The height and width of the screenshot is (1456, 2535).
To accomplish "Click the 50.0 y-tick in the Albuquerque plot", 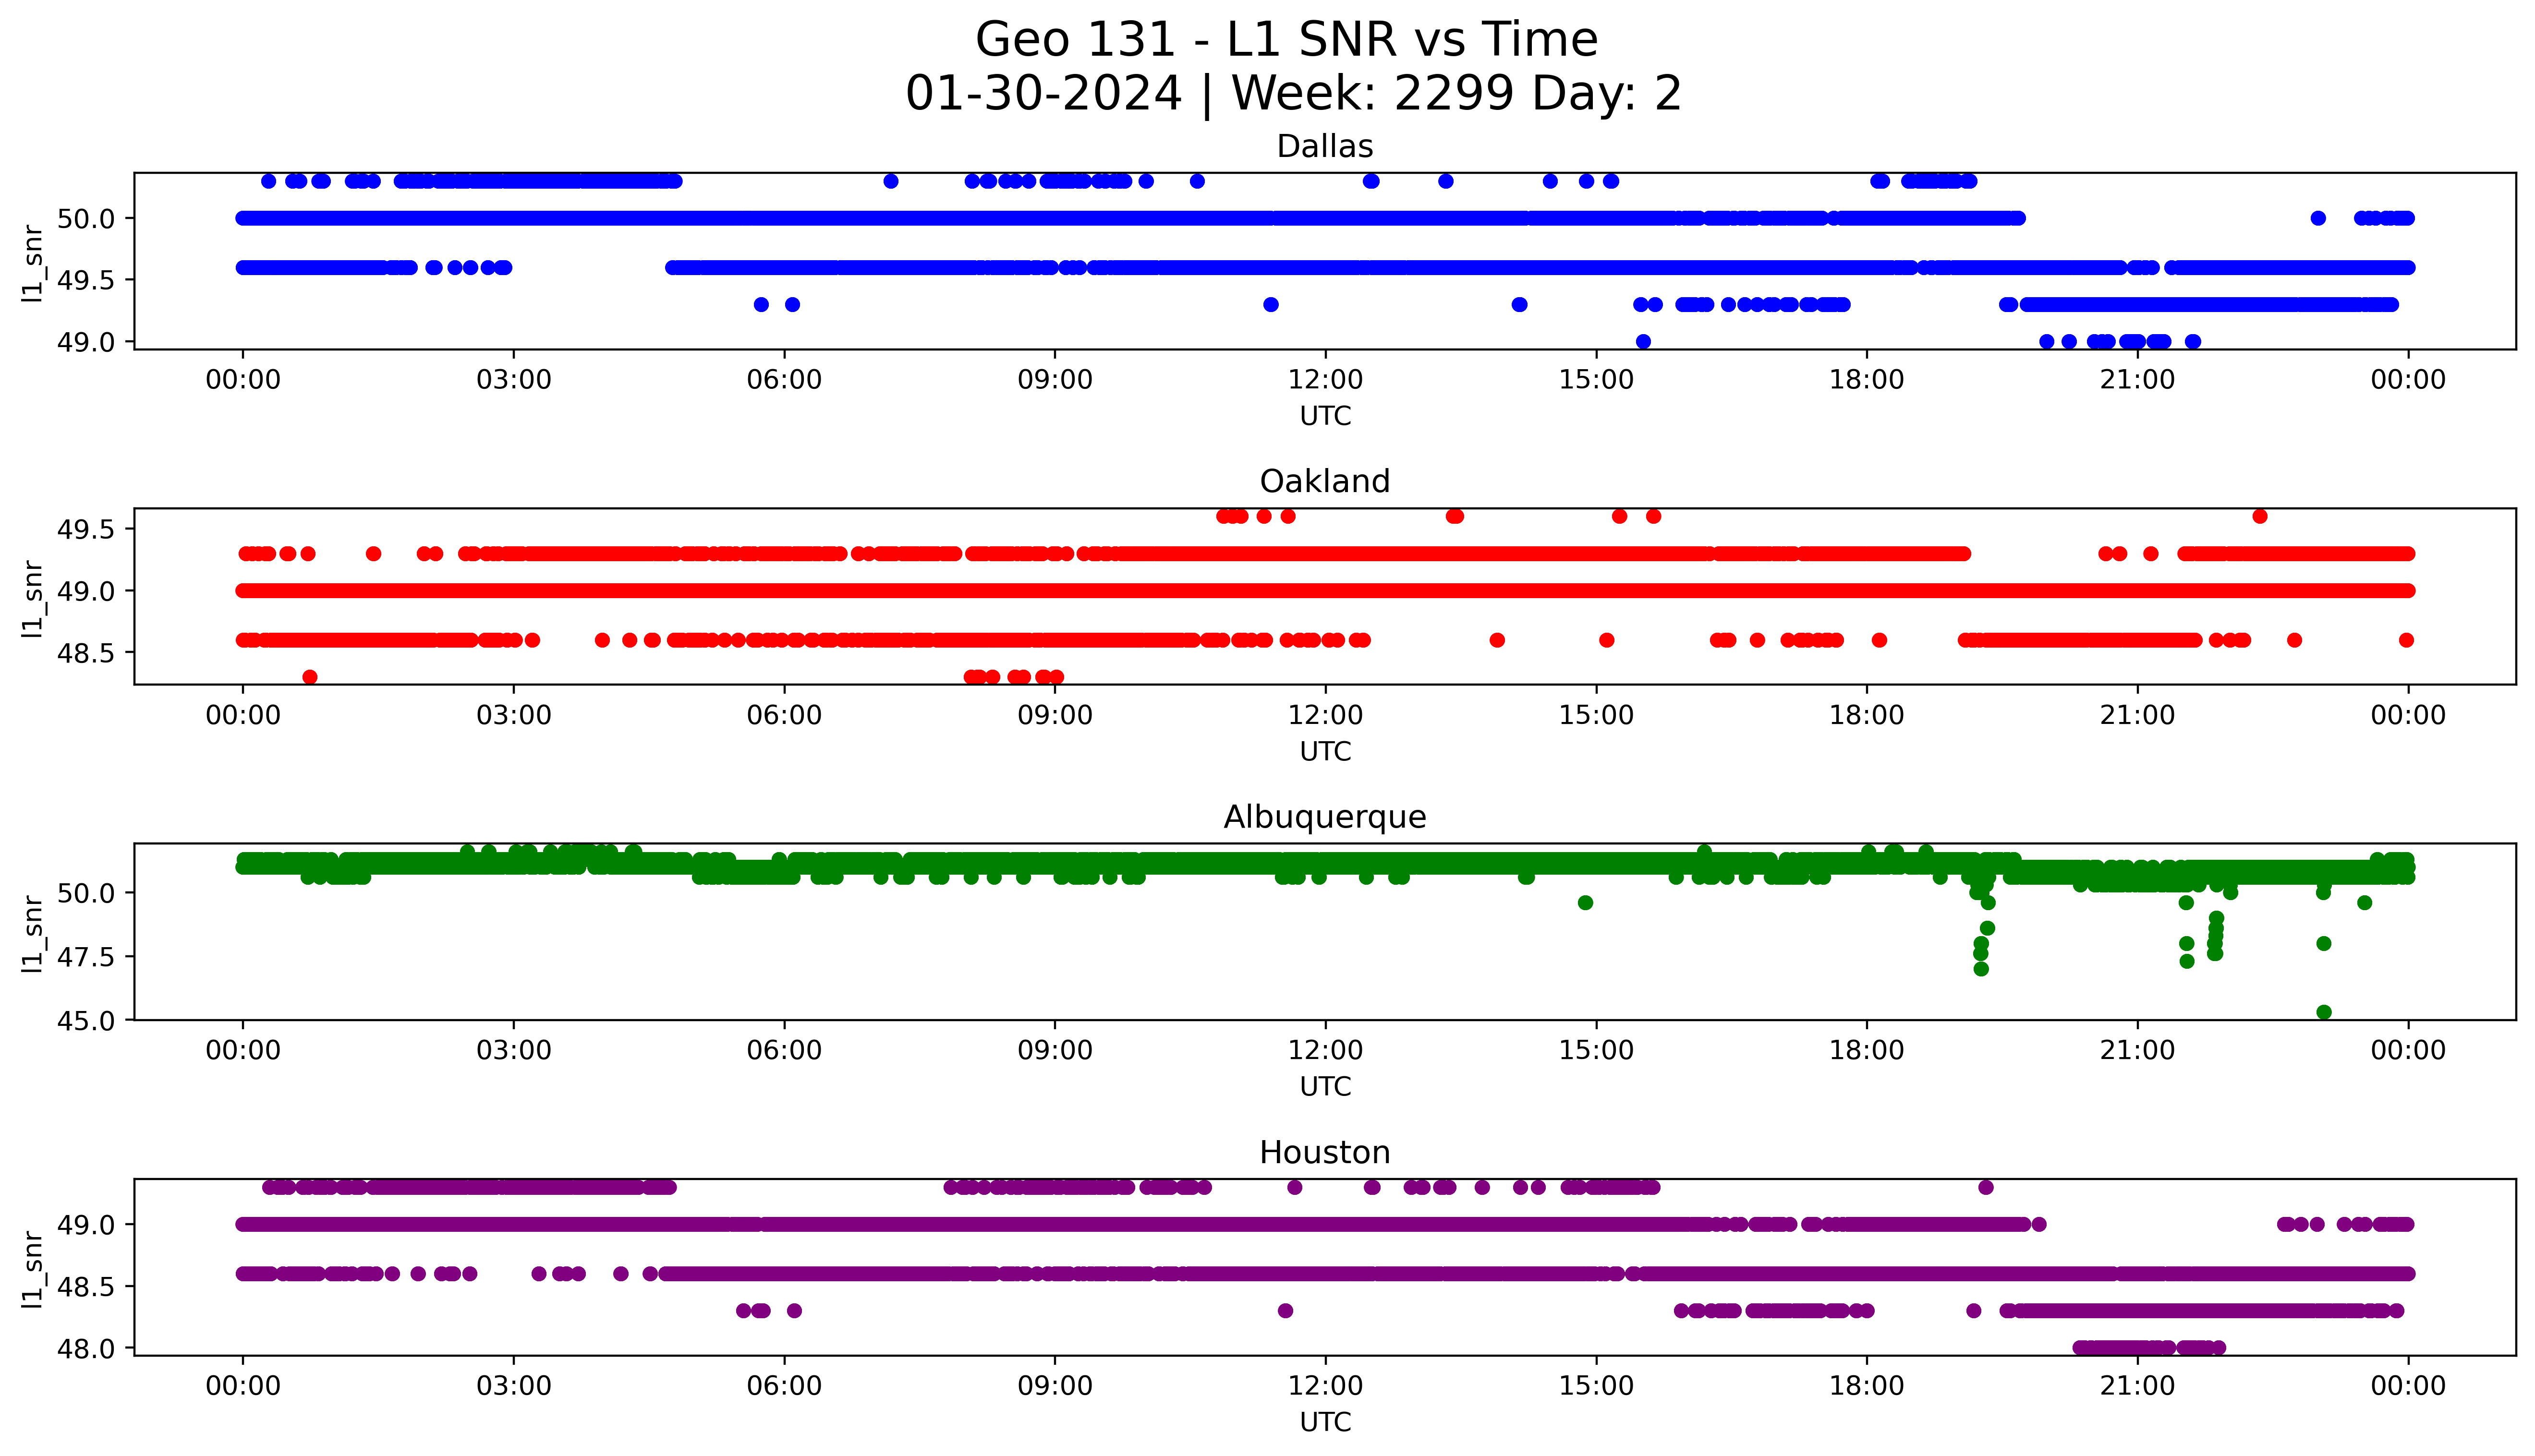I will pos(86,893).
